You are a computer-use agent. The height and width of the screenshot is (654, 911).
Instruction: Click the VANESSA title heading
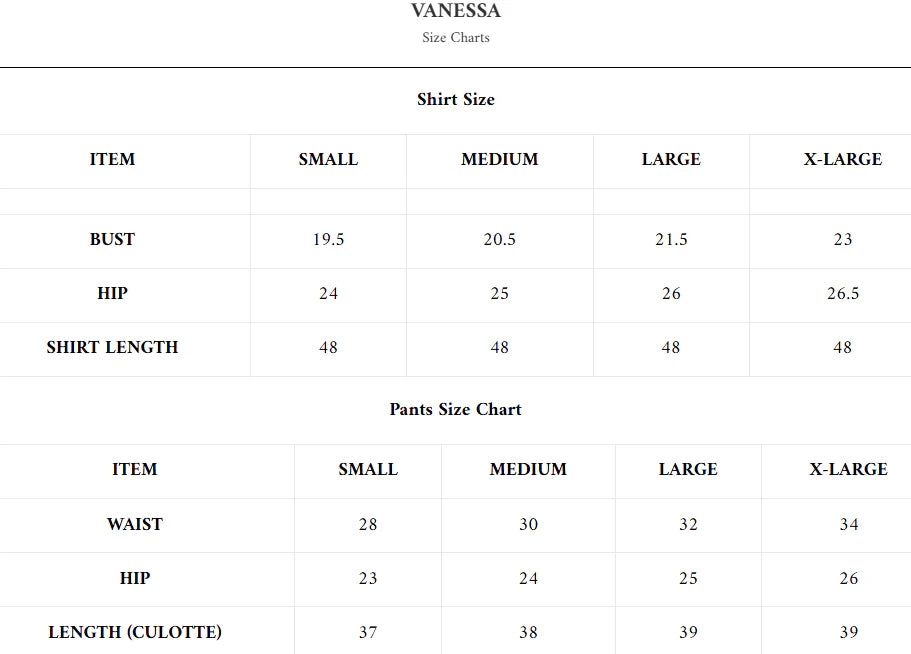456,11
